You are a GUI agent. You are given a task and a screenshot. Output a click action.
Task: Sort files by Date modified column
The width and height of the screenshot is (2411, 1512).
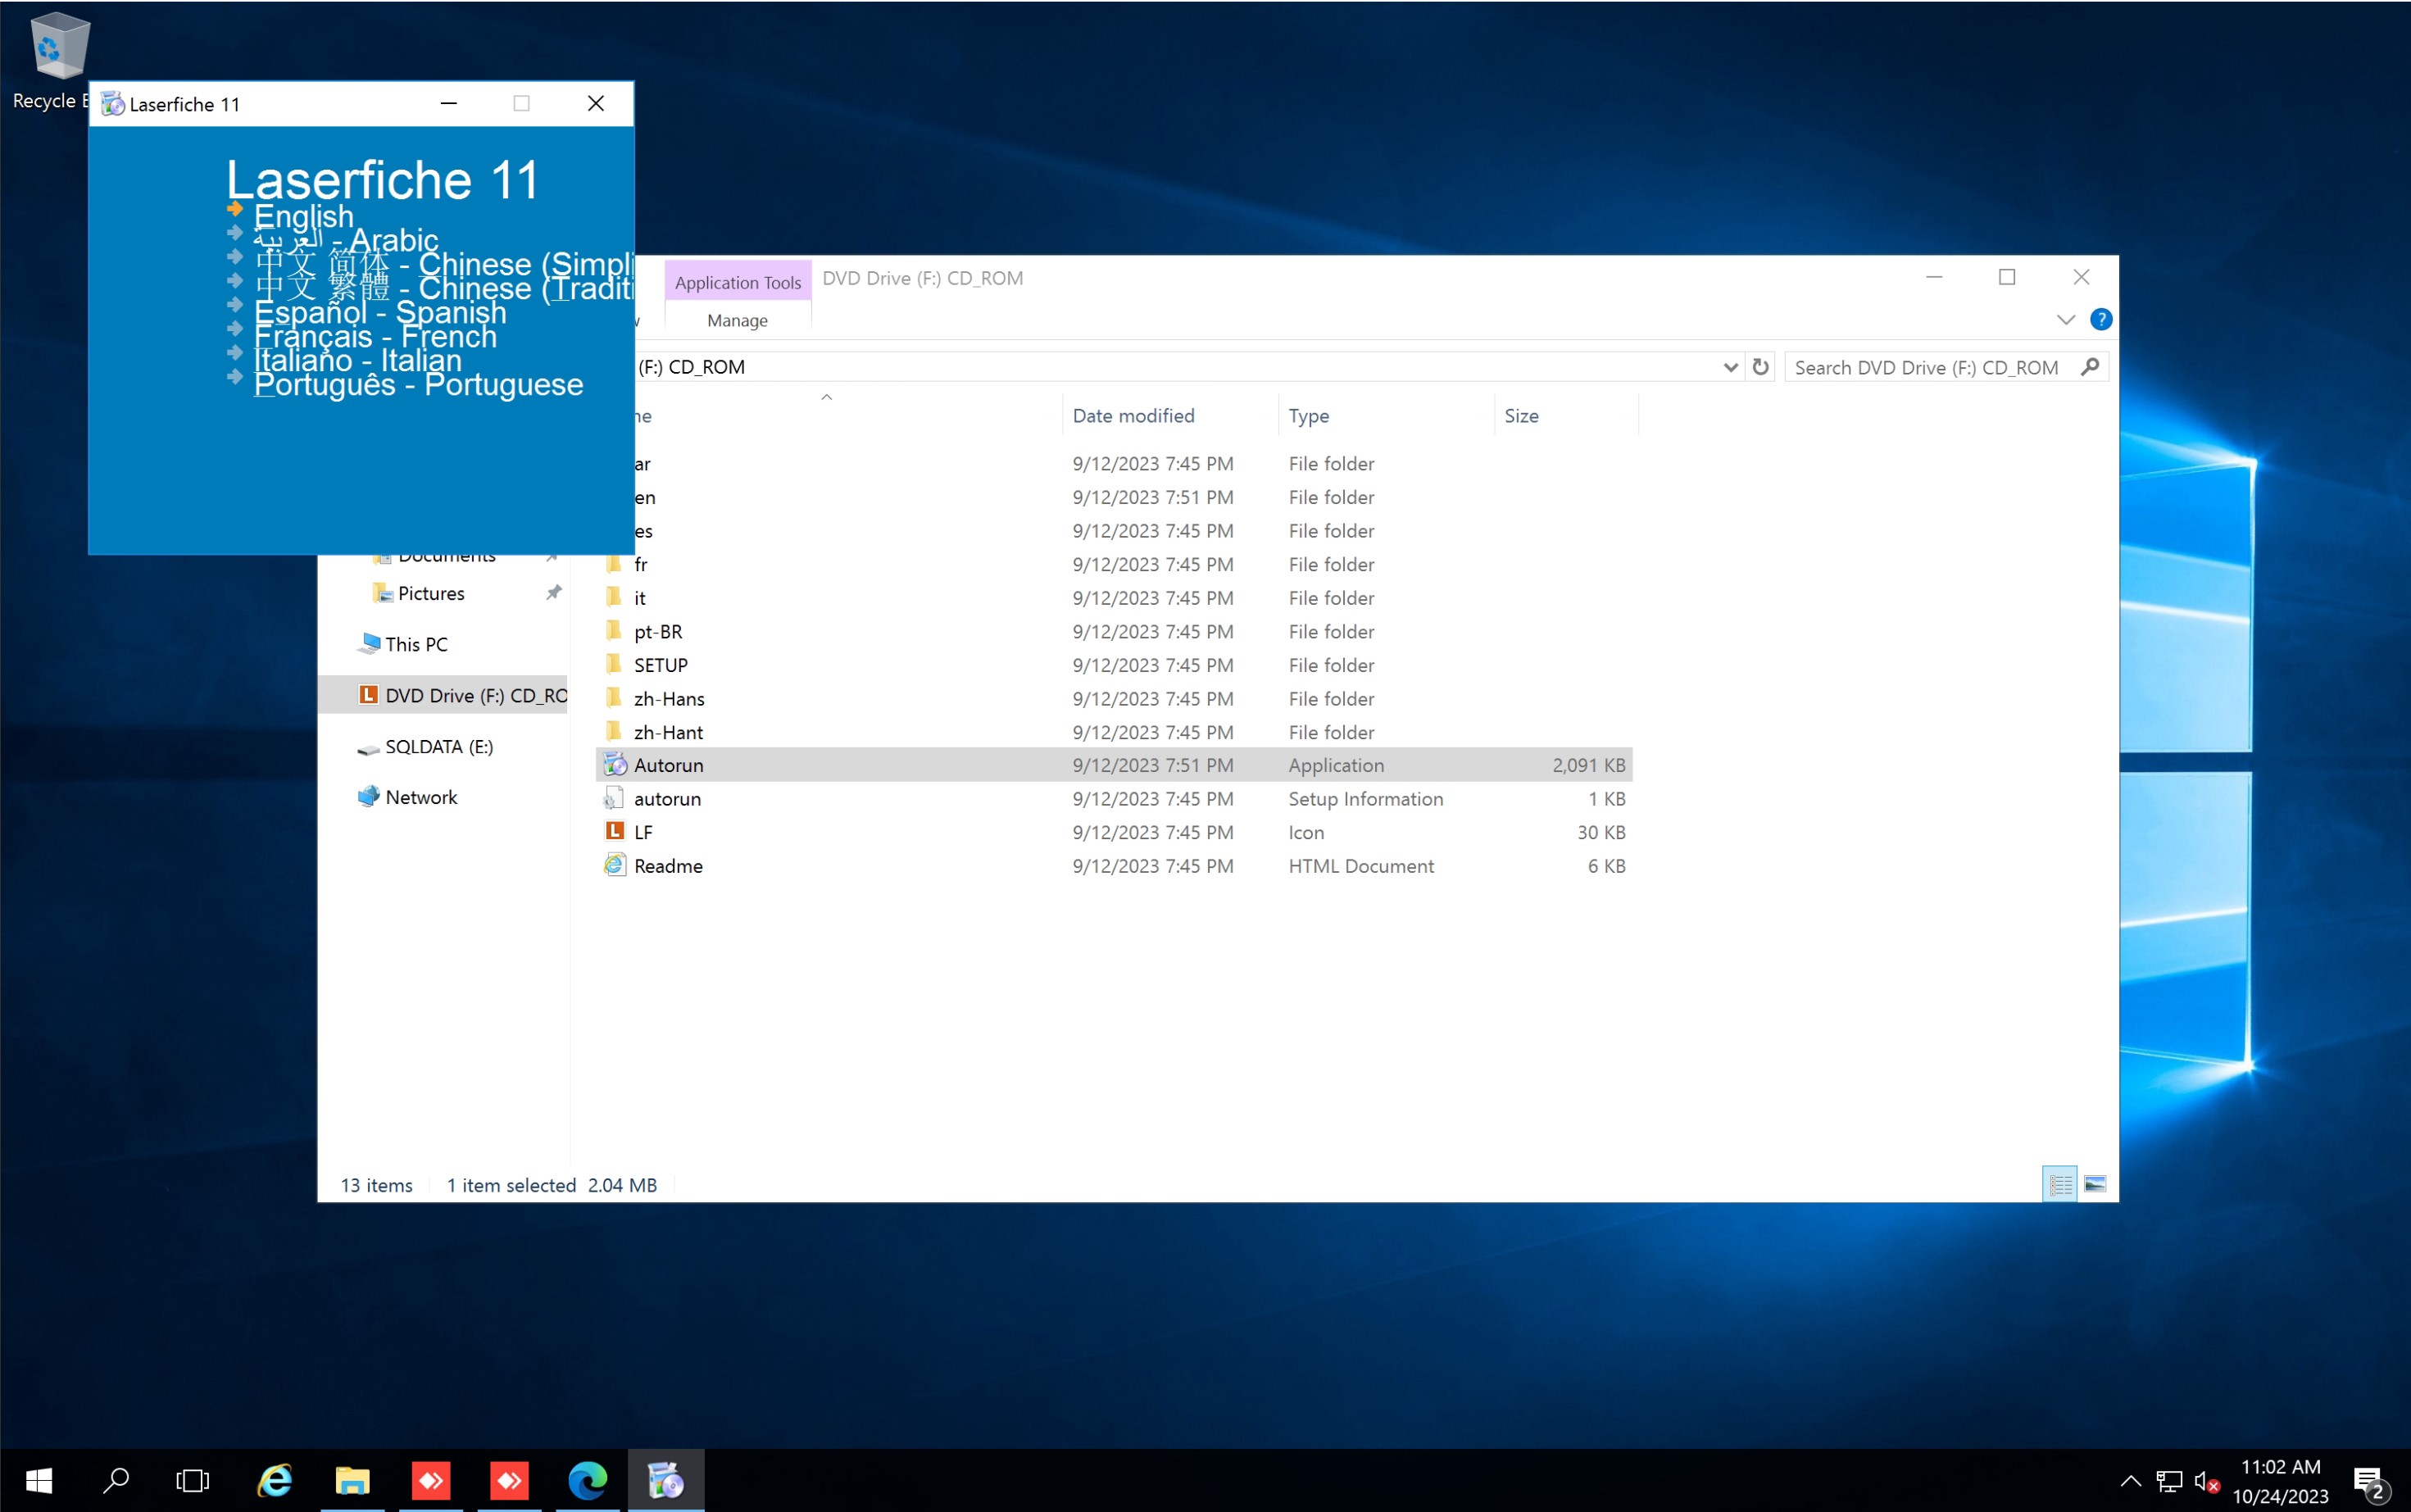click(1133, 415)
